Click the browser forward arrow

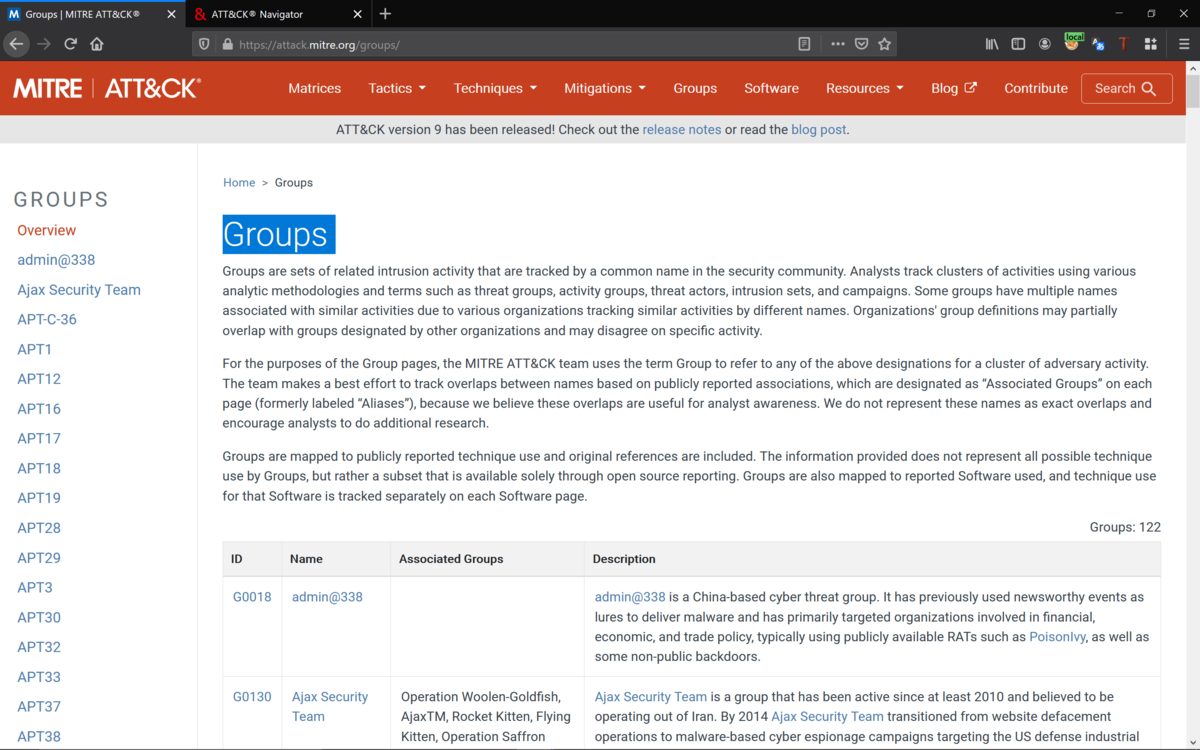pyautogui.click(x=43, y=44)
